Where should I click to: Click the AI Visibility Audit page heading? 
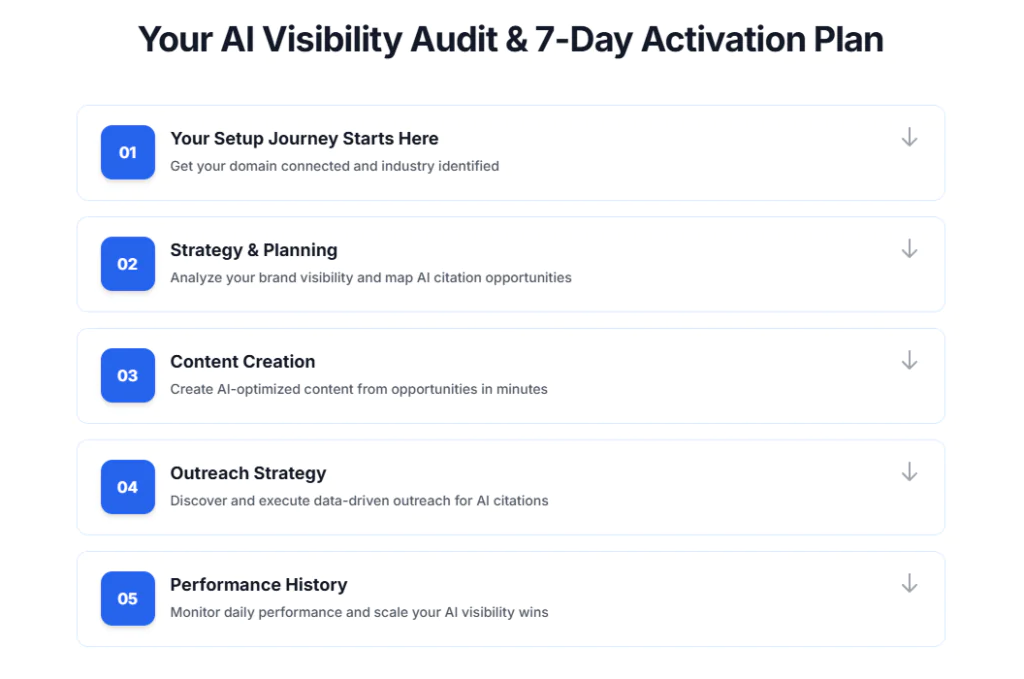[x=511, y=39]
